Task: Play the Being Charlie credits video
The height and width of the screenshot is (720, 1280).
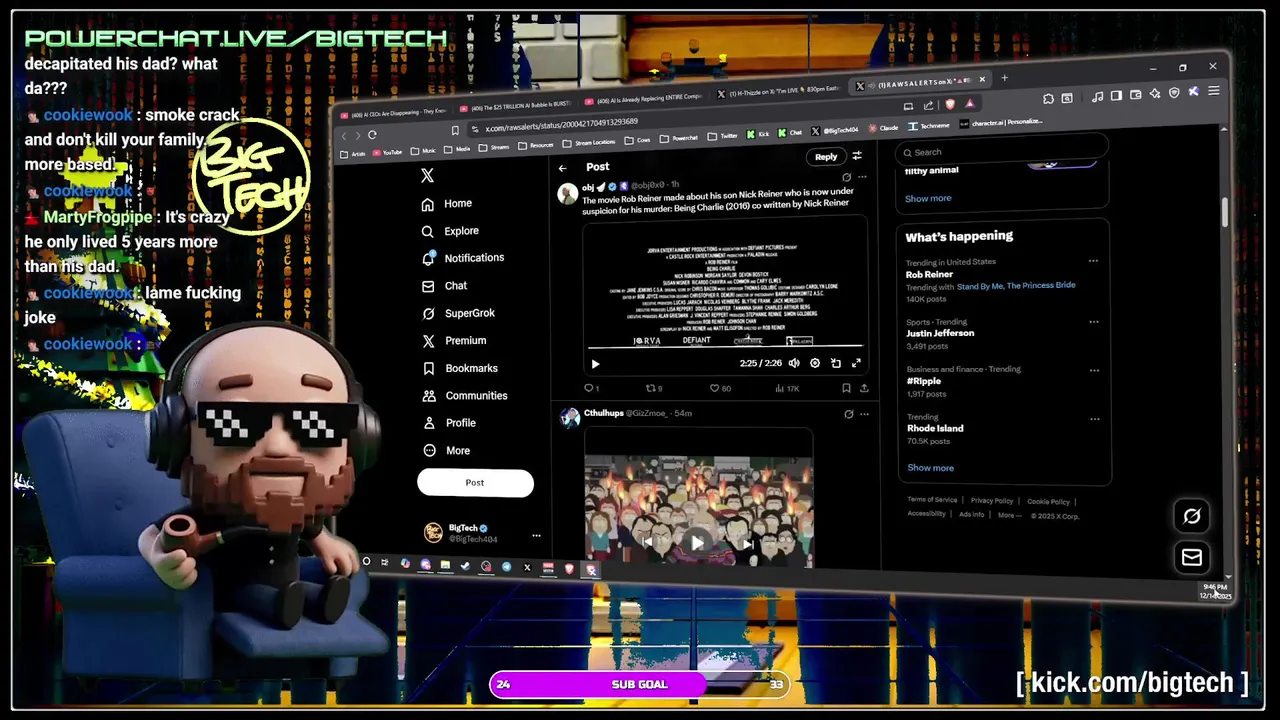Action: [x=595, y=364]
